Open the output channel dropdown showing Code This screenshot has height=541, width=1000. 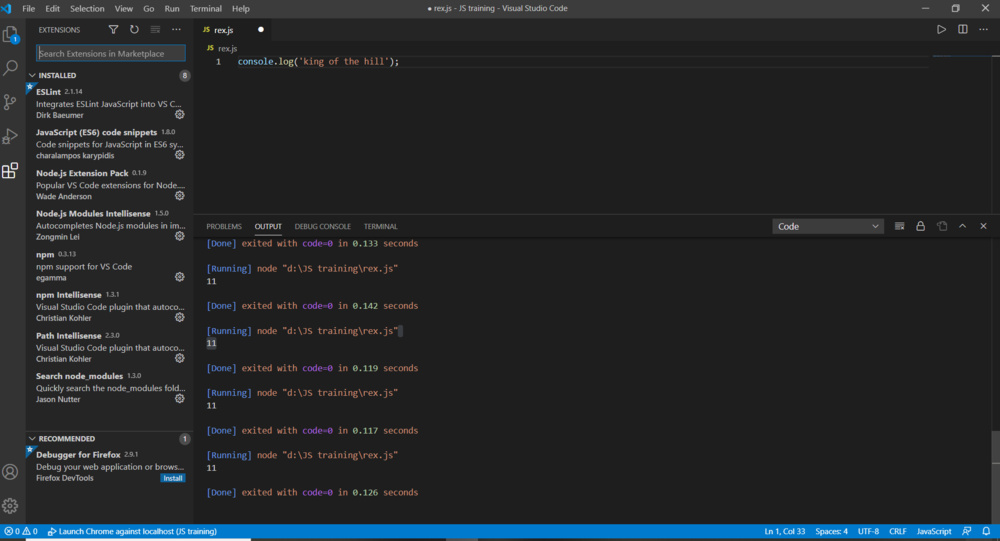[828, 226]
